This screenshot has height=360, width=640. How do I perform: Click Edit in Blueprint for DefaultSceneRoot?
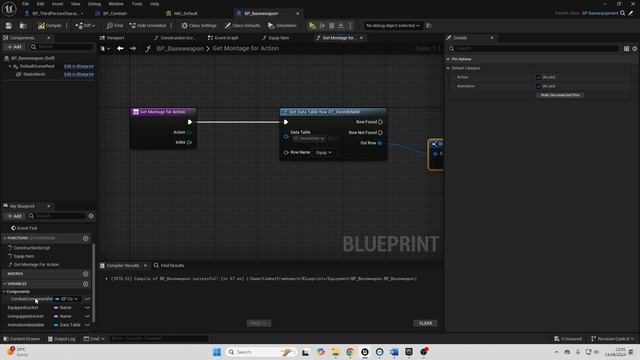(79, 66)
